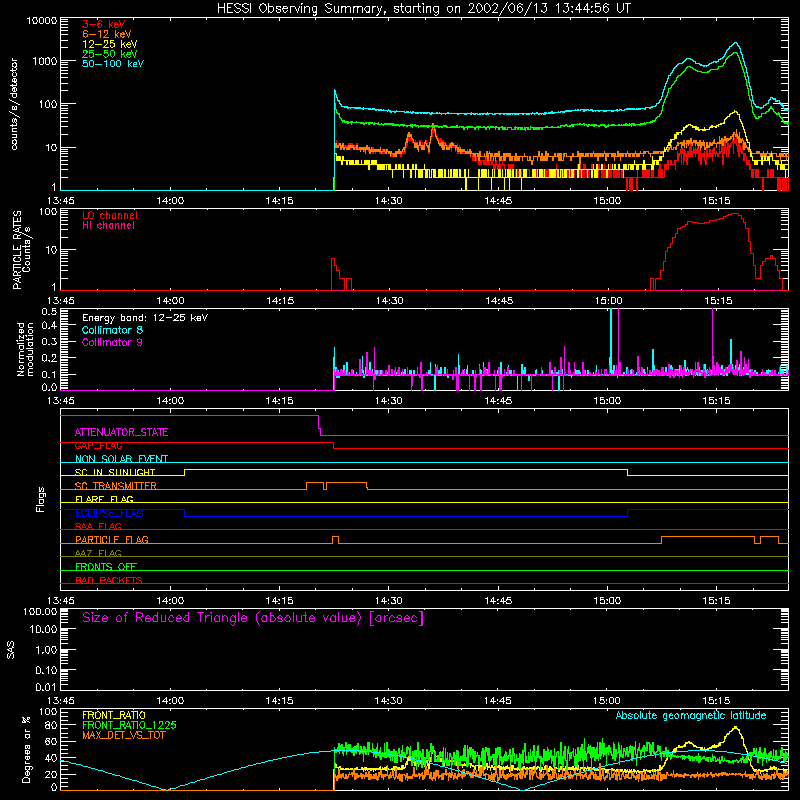Select the 6-12 keV legend label

(x=107, y=34)
